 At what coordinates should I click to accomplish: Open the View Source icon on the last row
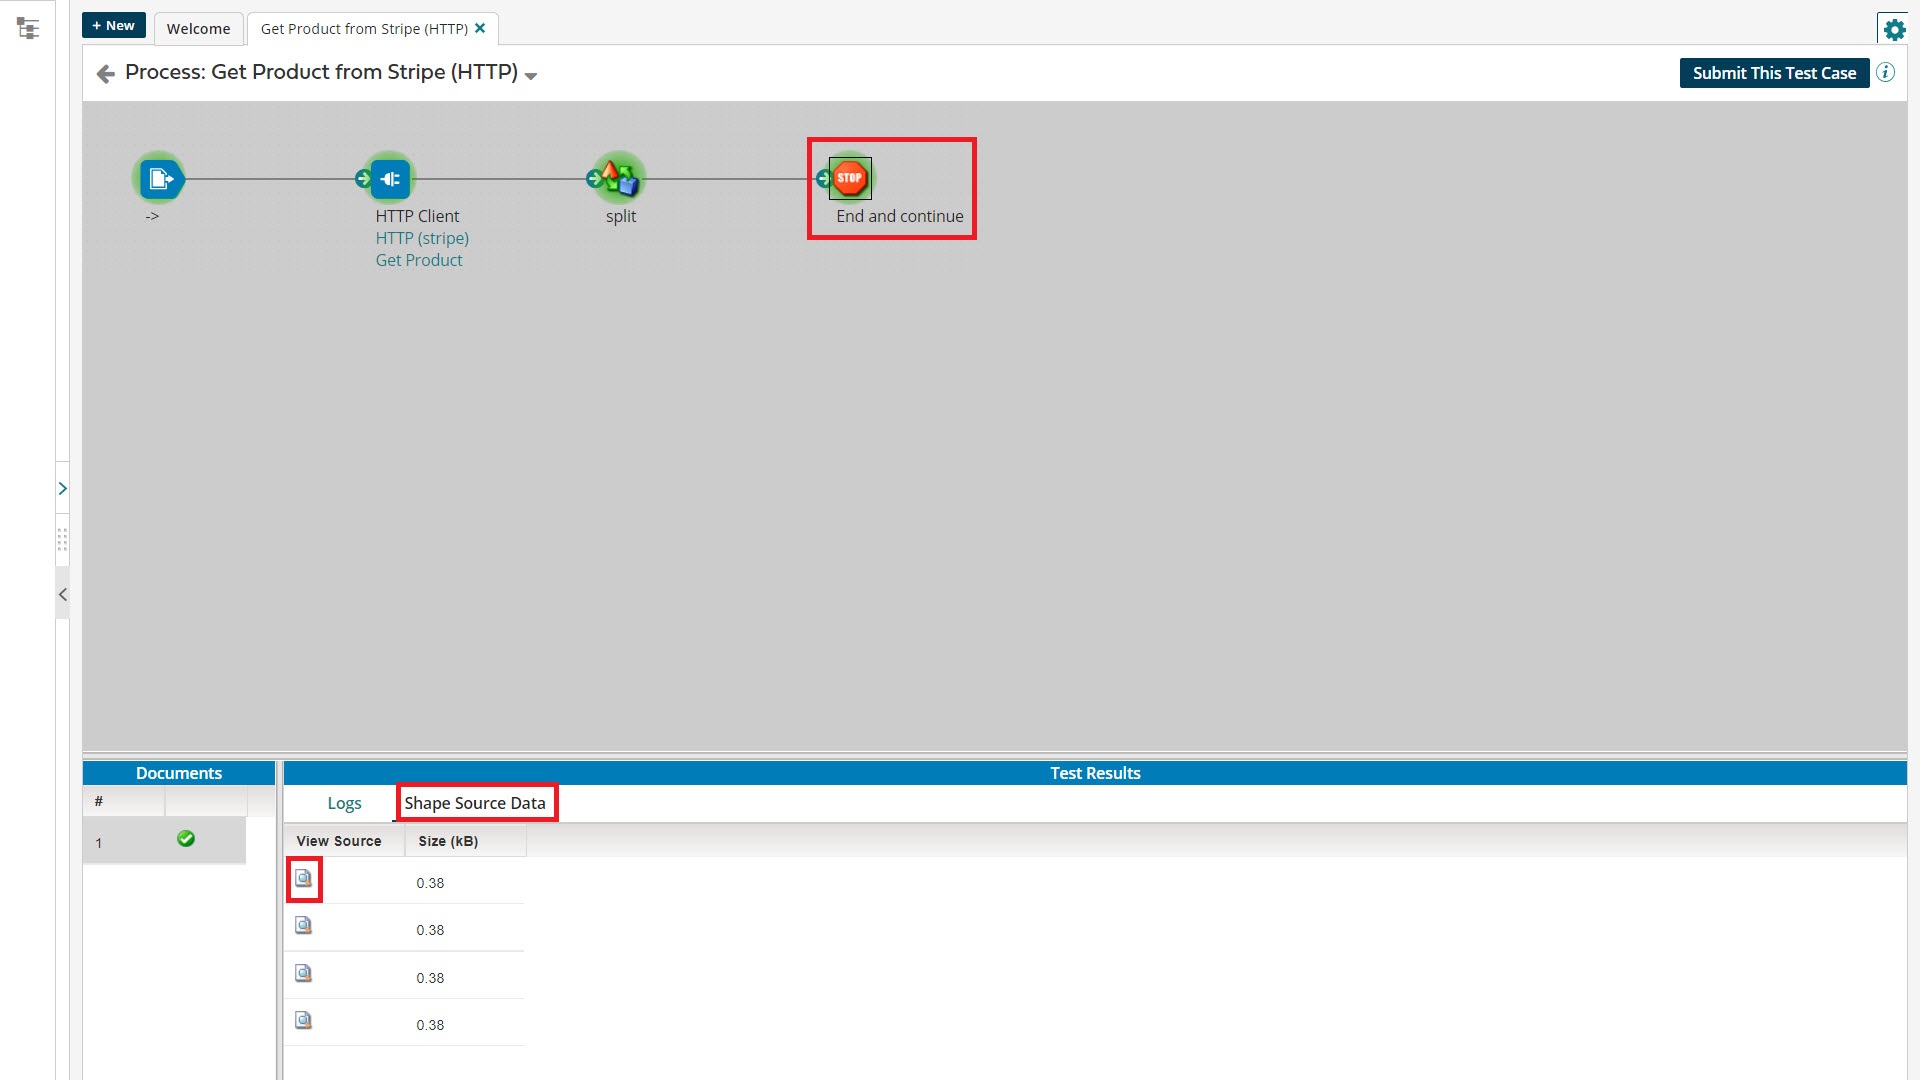click(303, 1020)
